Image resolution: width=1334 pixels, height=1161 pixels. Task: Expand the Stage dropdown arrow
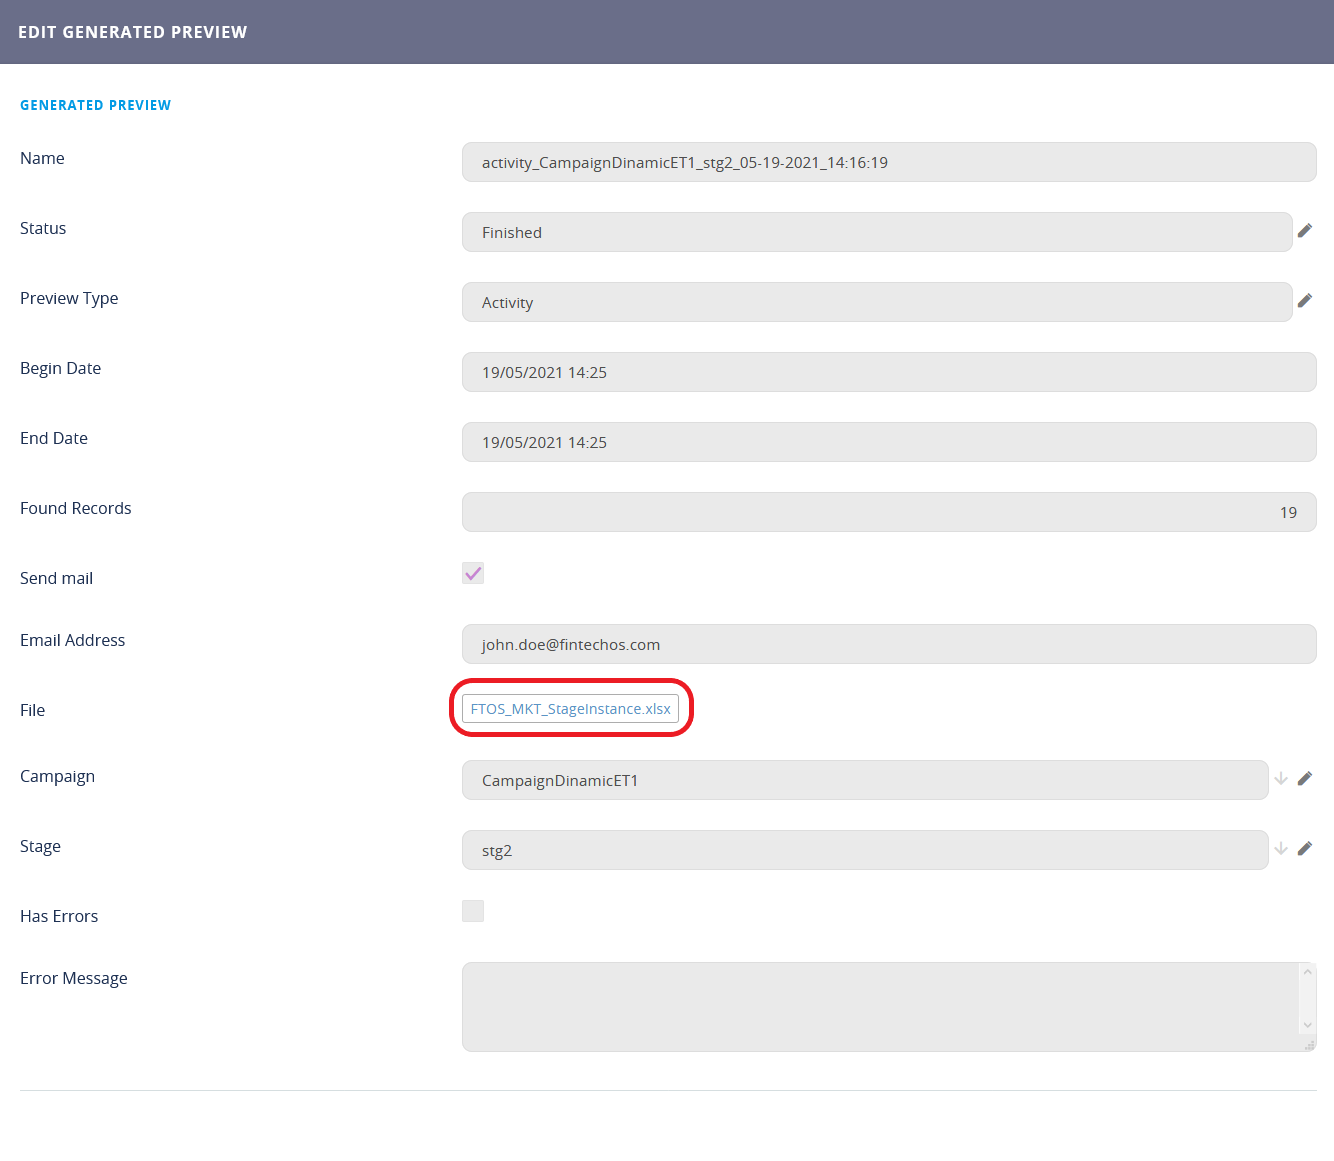pos(1280,849)
